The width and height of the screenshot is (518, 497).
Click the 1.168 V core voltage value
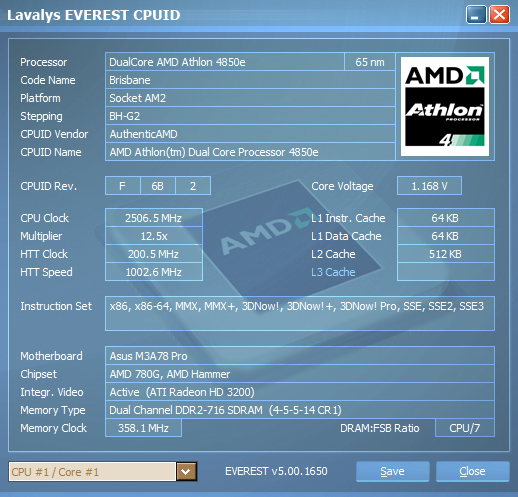tap(429, 186)
